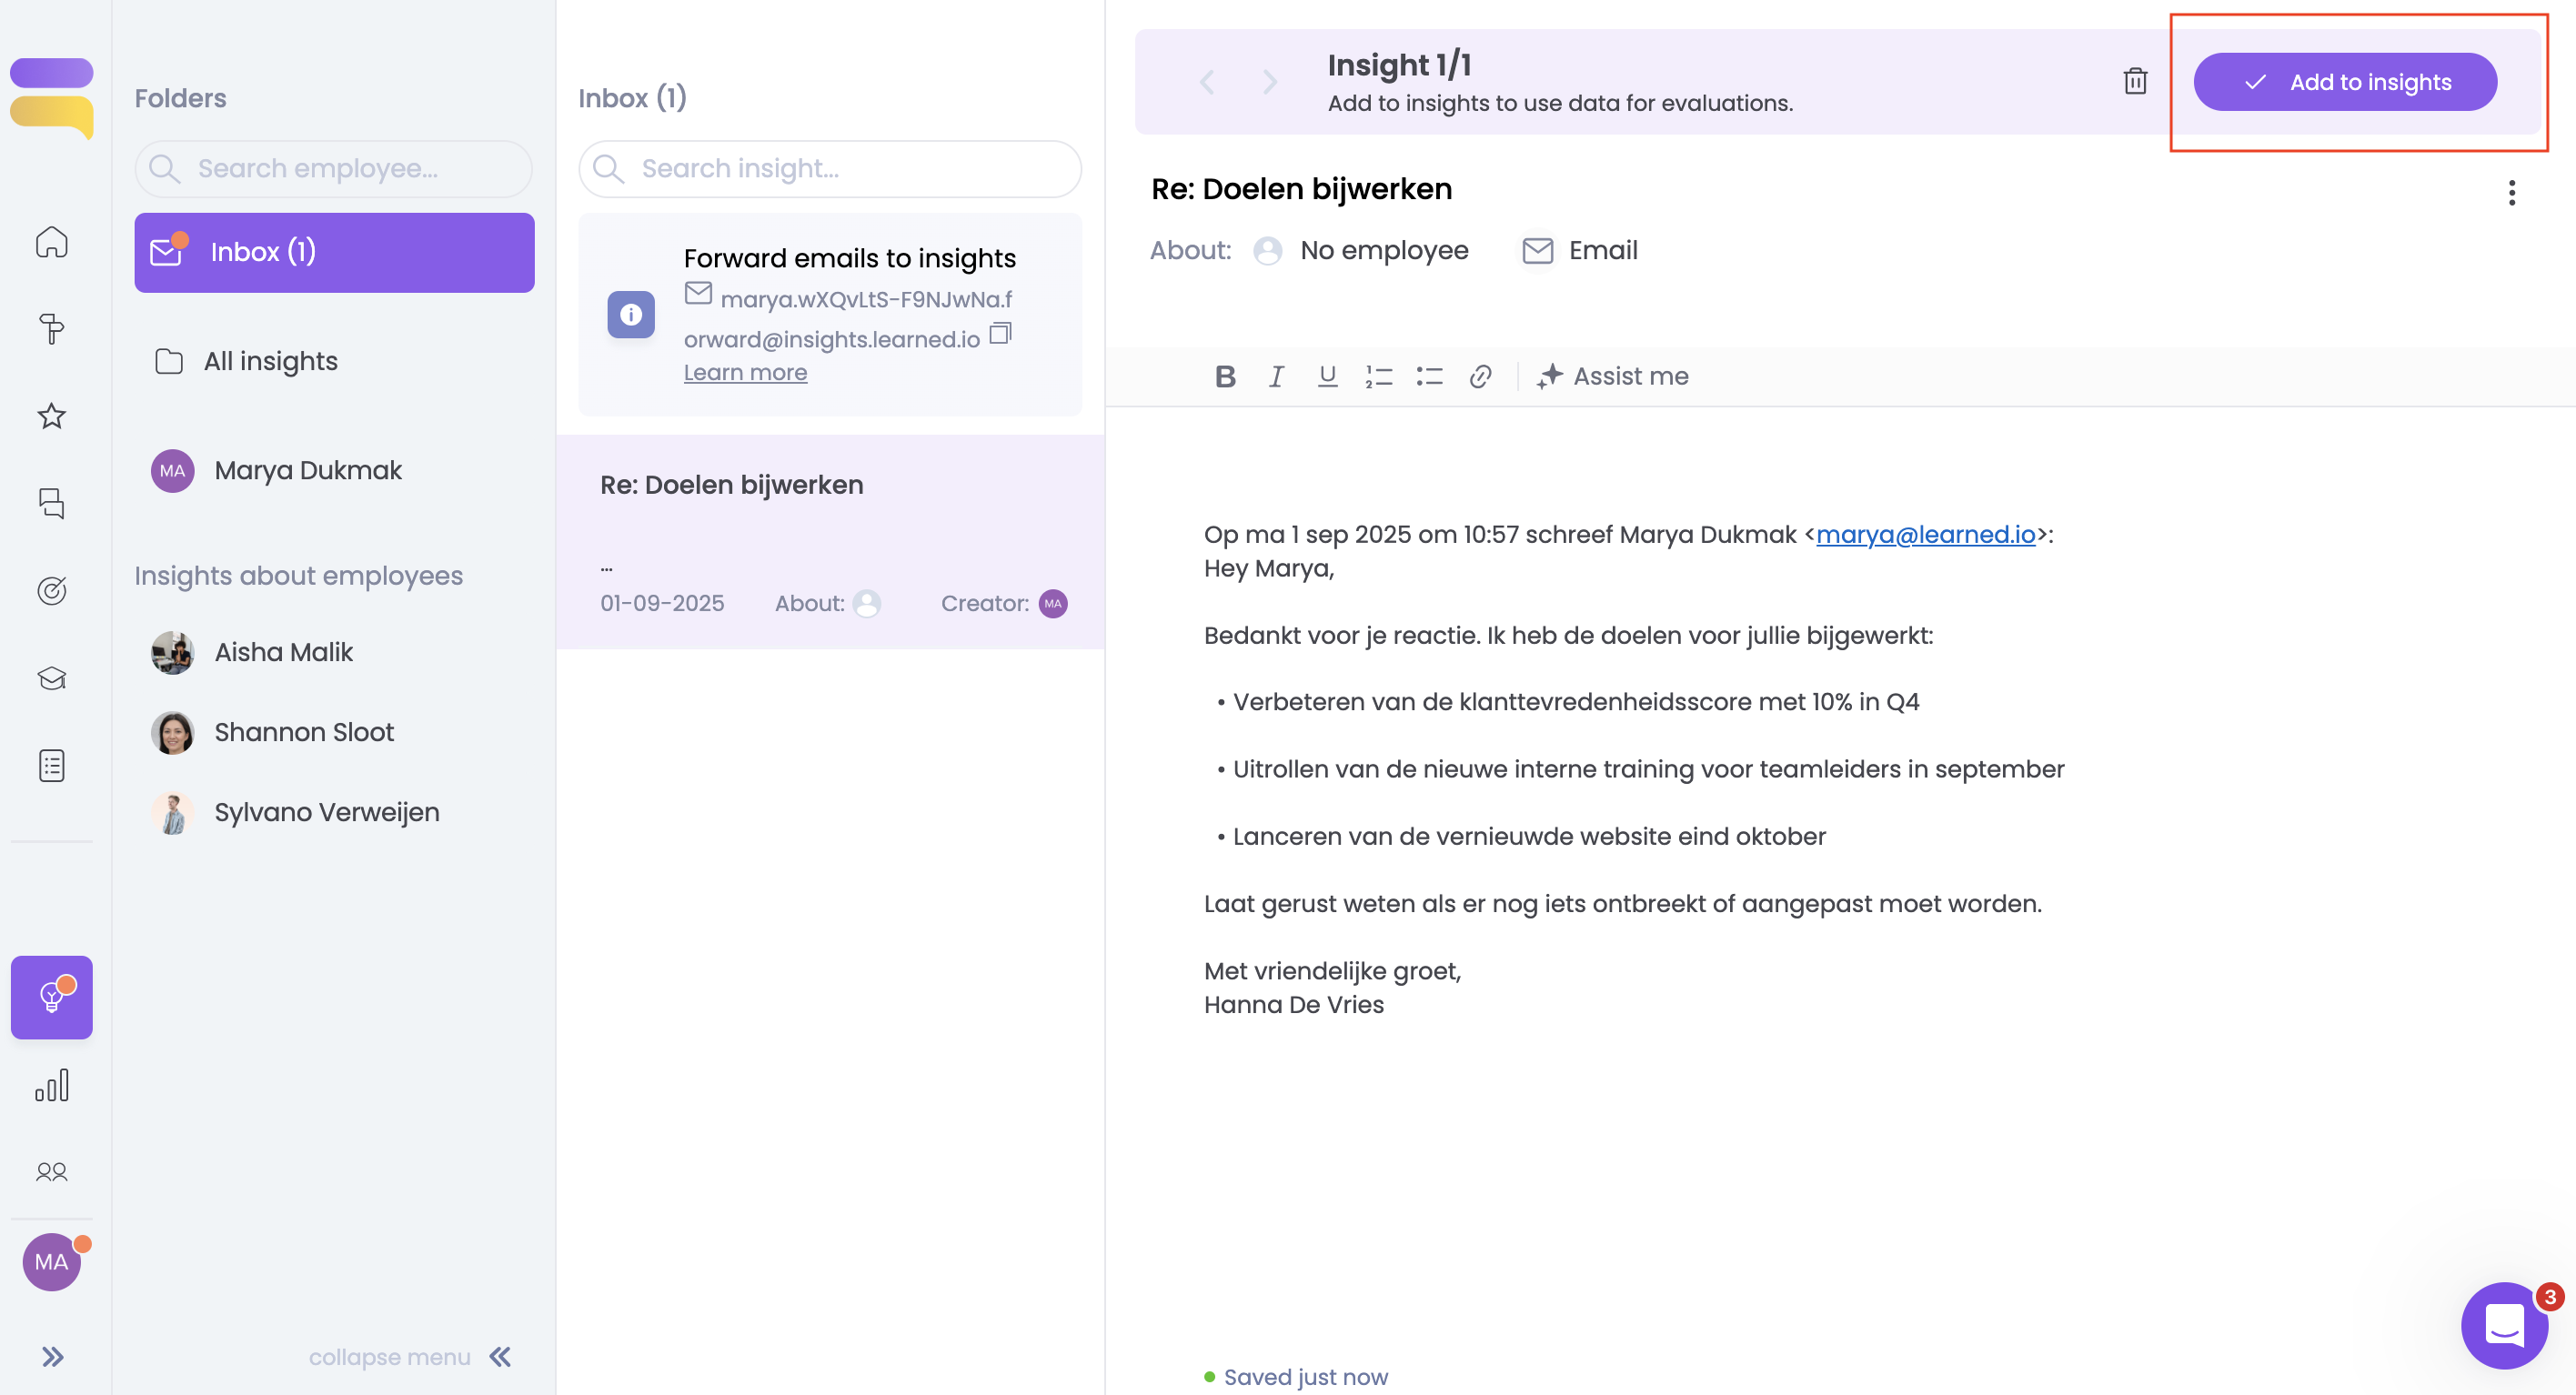
Task: Insert a bulleted list
Action: pos(1429,376)
